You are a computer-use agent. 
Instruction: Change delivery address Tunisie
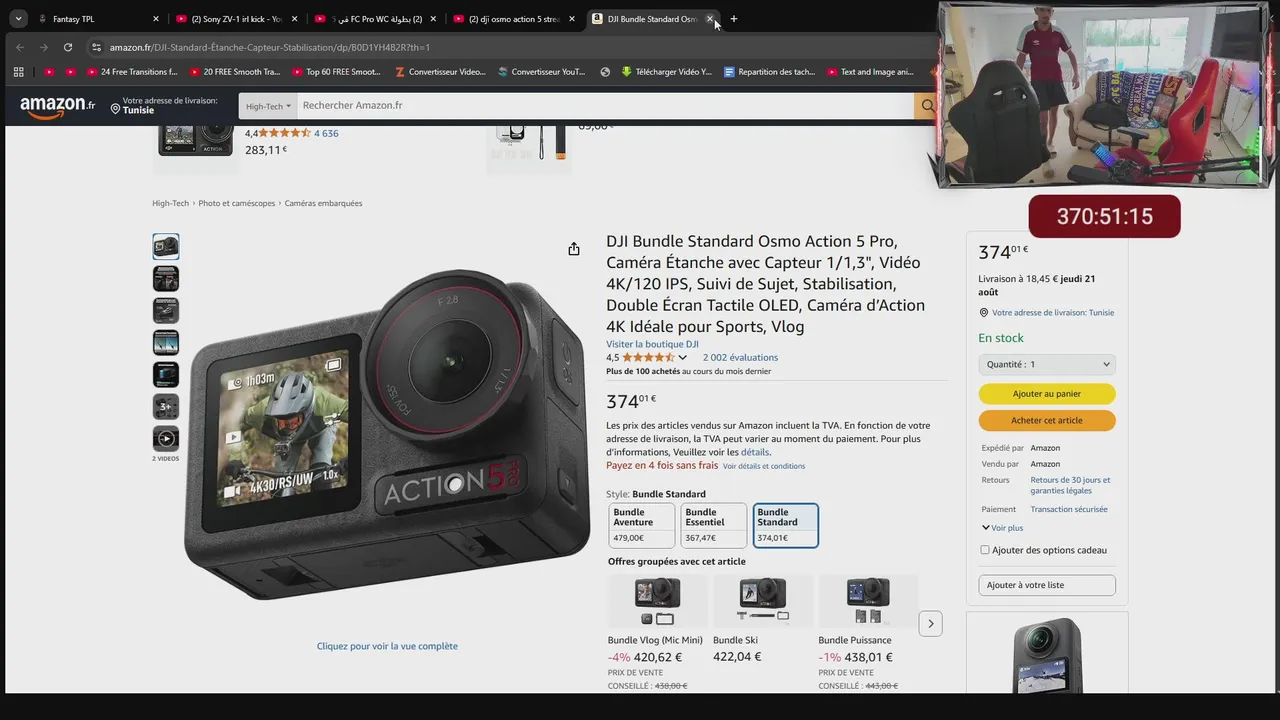point(163,105)
